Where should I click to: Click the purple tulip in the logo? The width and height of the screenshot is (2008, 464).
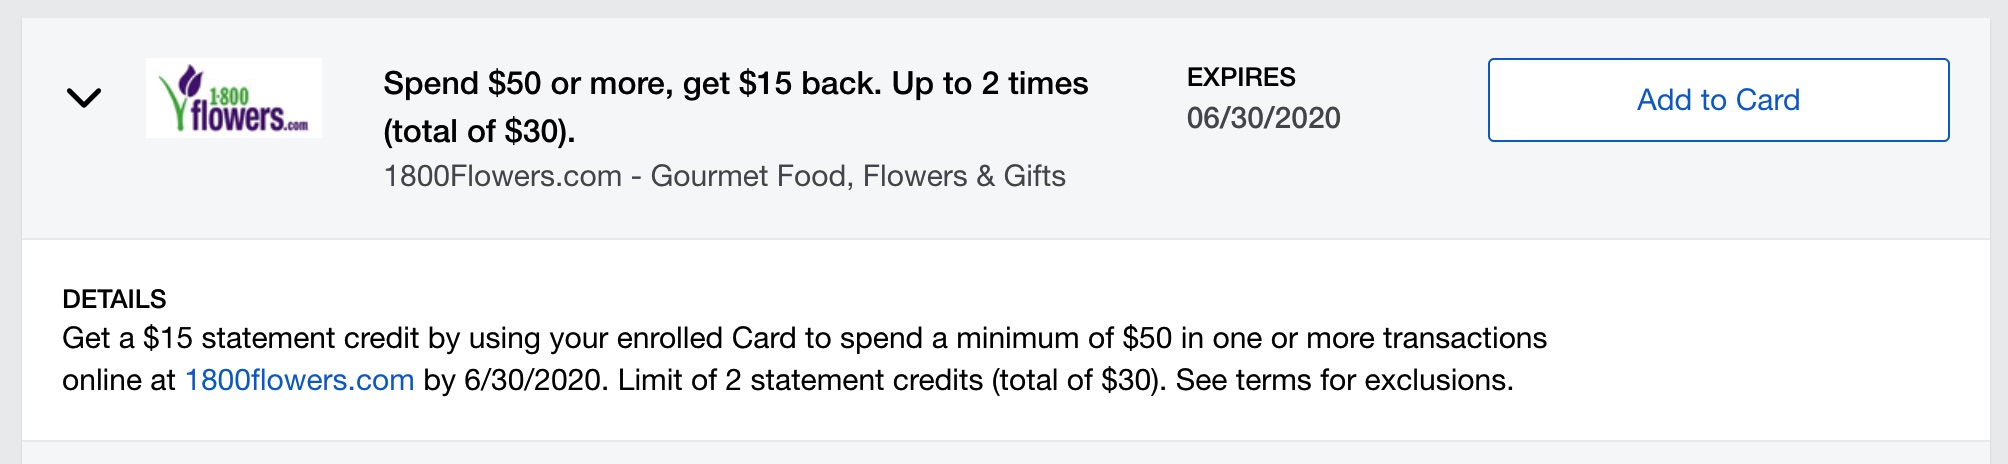tap(189, 82)
